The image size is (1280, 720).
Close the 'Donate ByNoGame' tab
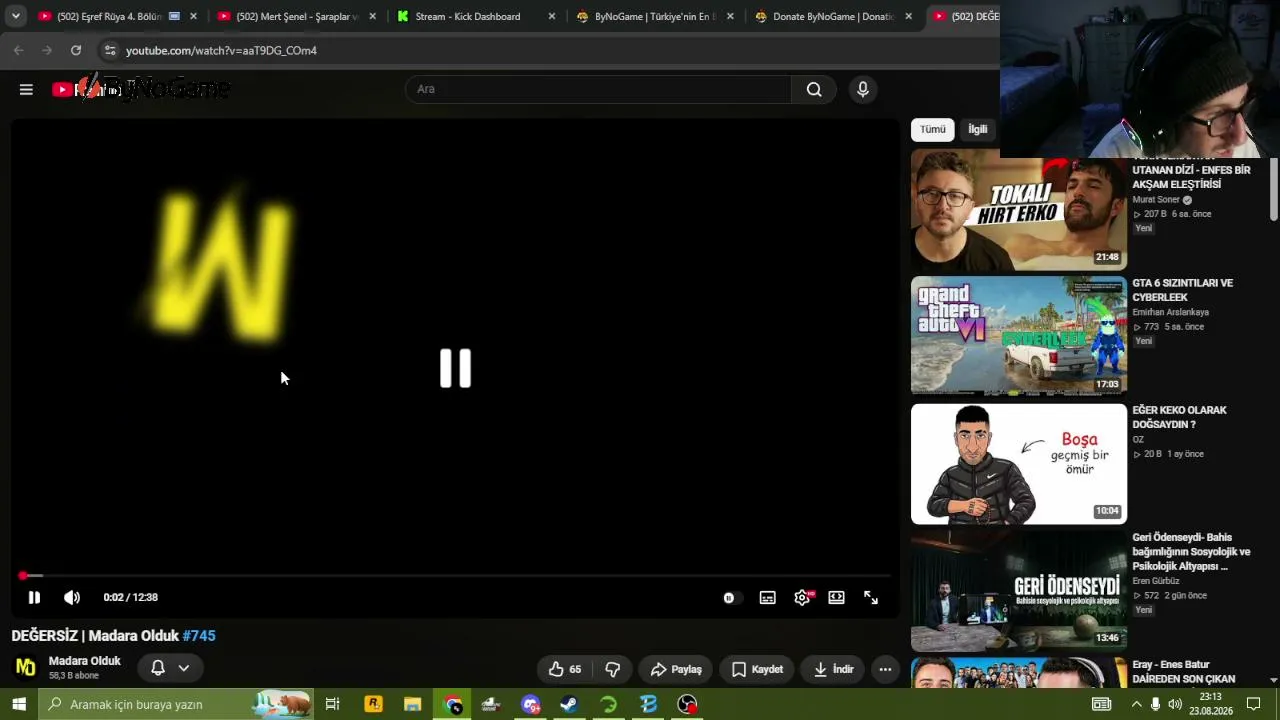(909, 16)
